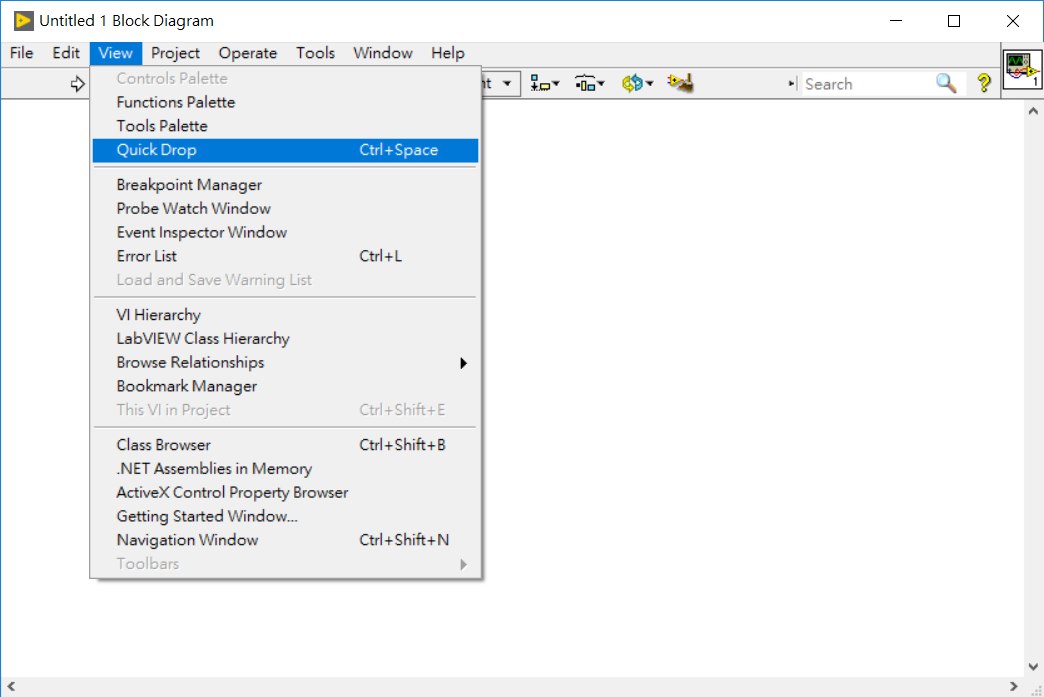The width and height of the screenshot is (1044, 697).
Task: Maximize the Block Diagram window
Action: tap(954, 21)
